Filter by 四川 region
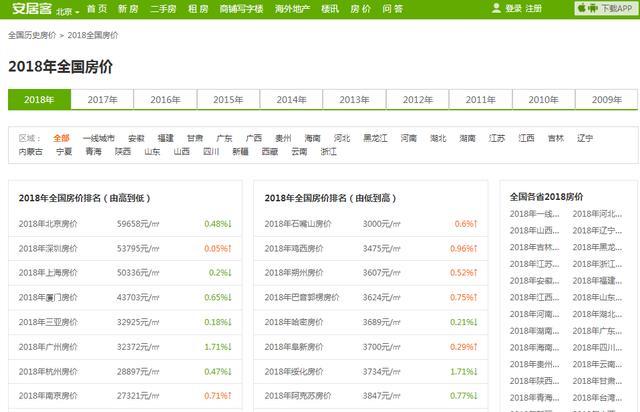The height and width of the screenshot is (412, 640). point(211,151)
